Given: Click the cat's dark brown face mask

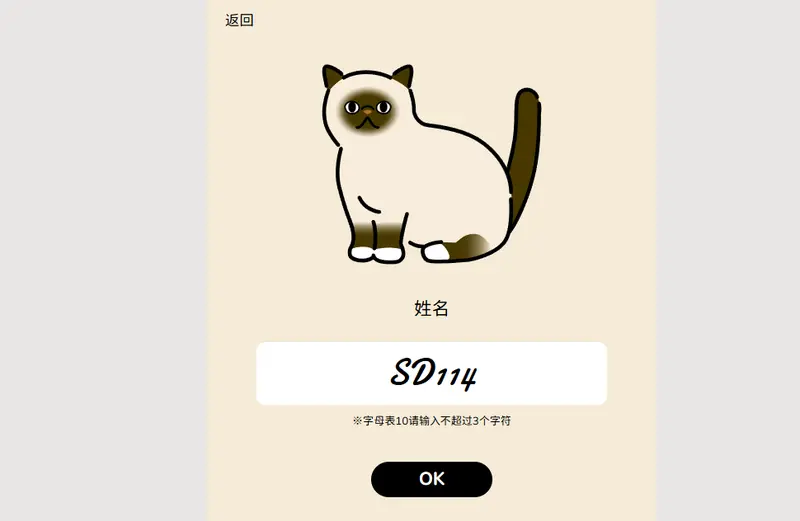Looking at the screenshot, I should (x=368, y=112).
